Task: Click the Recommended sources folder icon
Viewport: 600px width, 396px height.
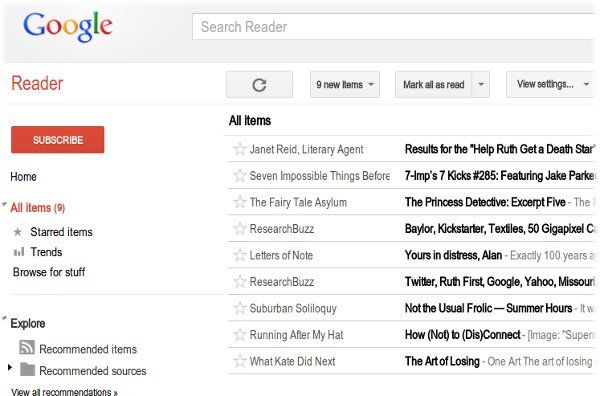Action: (28, 369)
